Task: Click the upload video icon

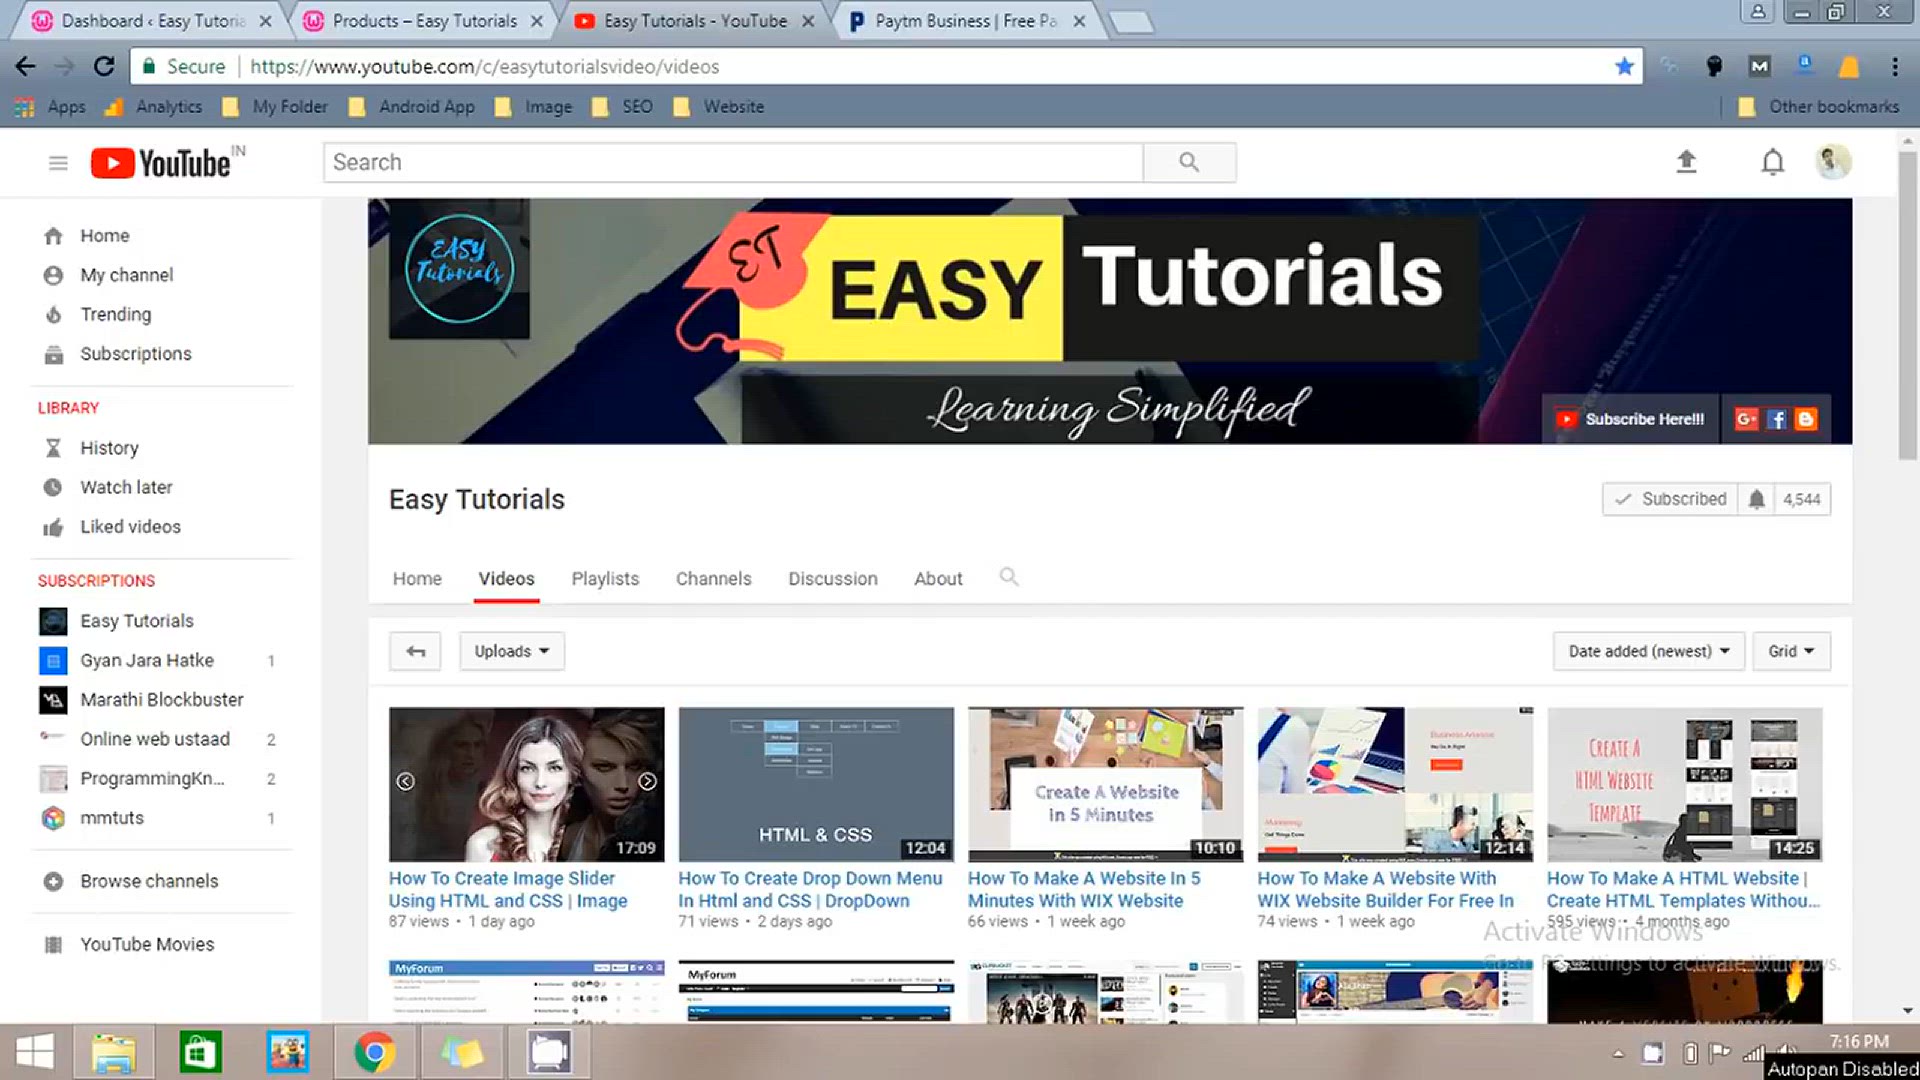Action: pyautogui.click(x=1686, y=162)
